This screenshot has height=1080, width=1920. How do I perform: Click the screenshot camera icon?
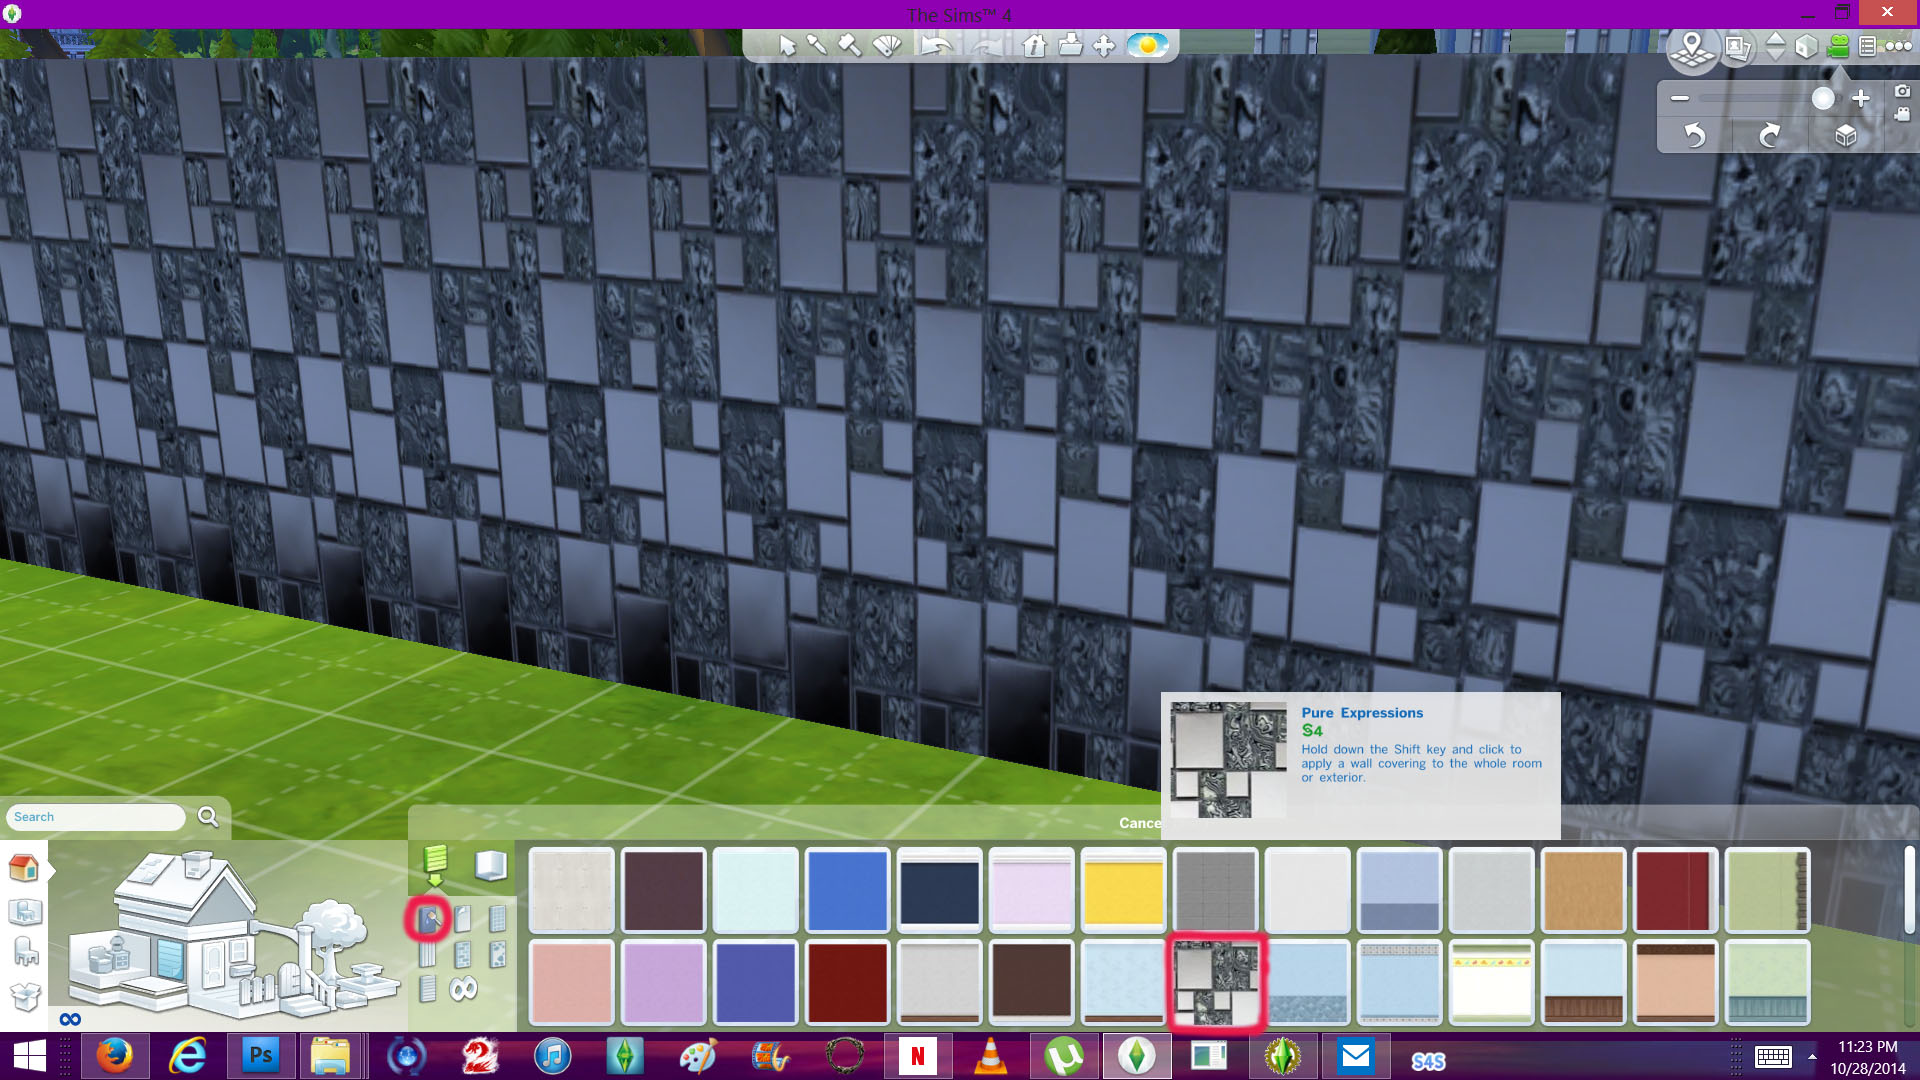(x=1902, y=91)
